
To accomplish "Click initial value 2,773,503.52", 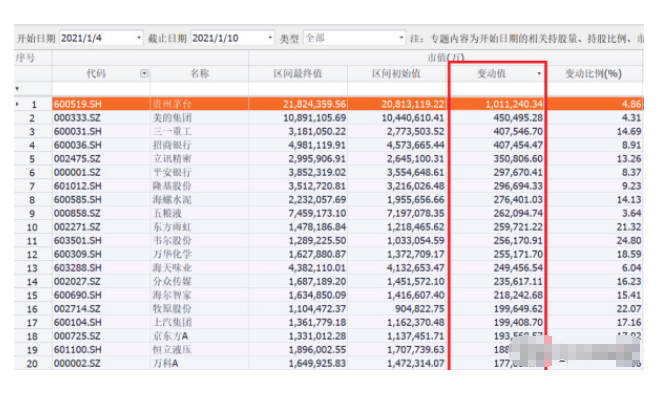I will tap(416, 131).
